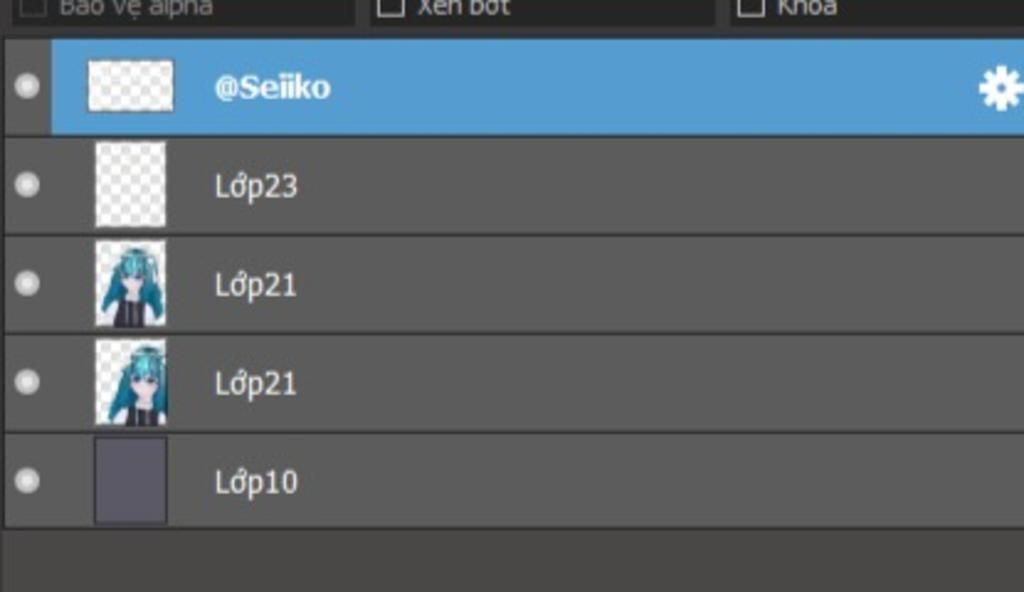Screen dimensions: 1024x592
Task: Click thumbnail of Lớp21 layer above Lớp10
Action: point(131,382)
